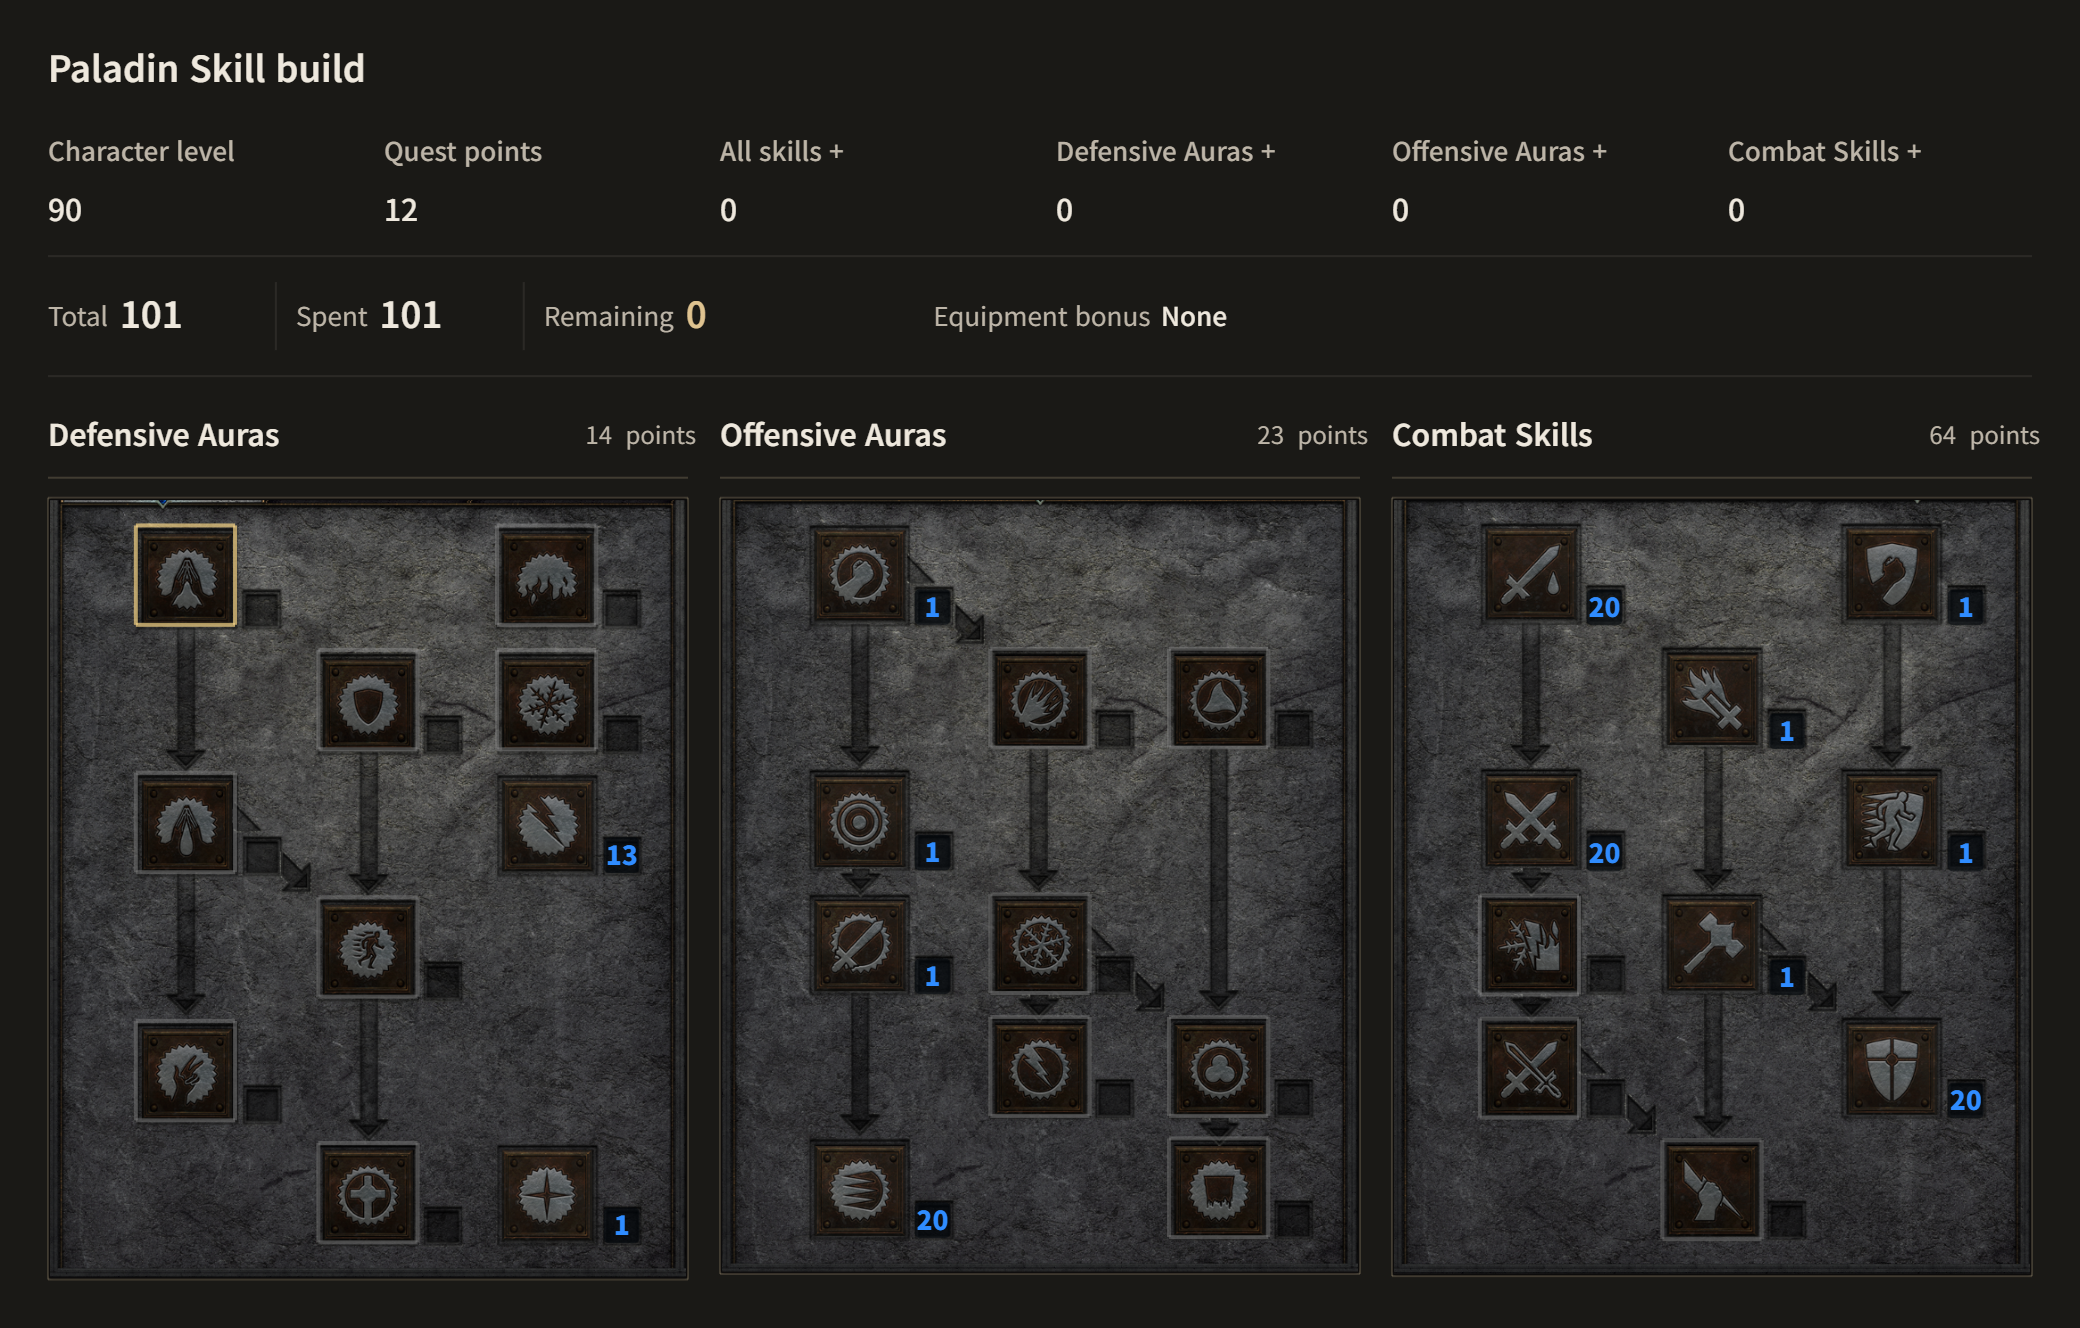Click the Vigor running-figure aura icon
Screen dimensions: 2080x1328
(368, 947)
